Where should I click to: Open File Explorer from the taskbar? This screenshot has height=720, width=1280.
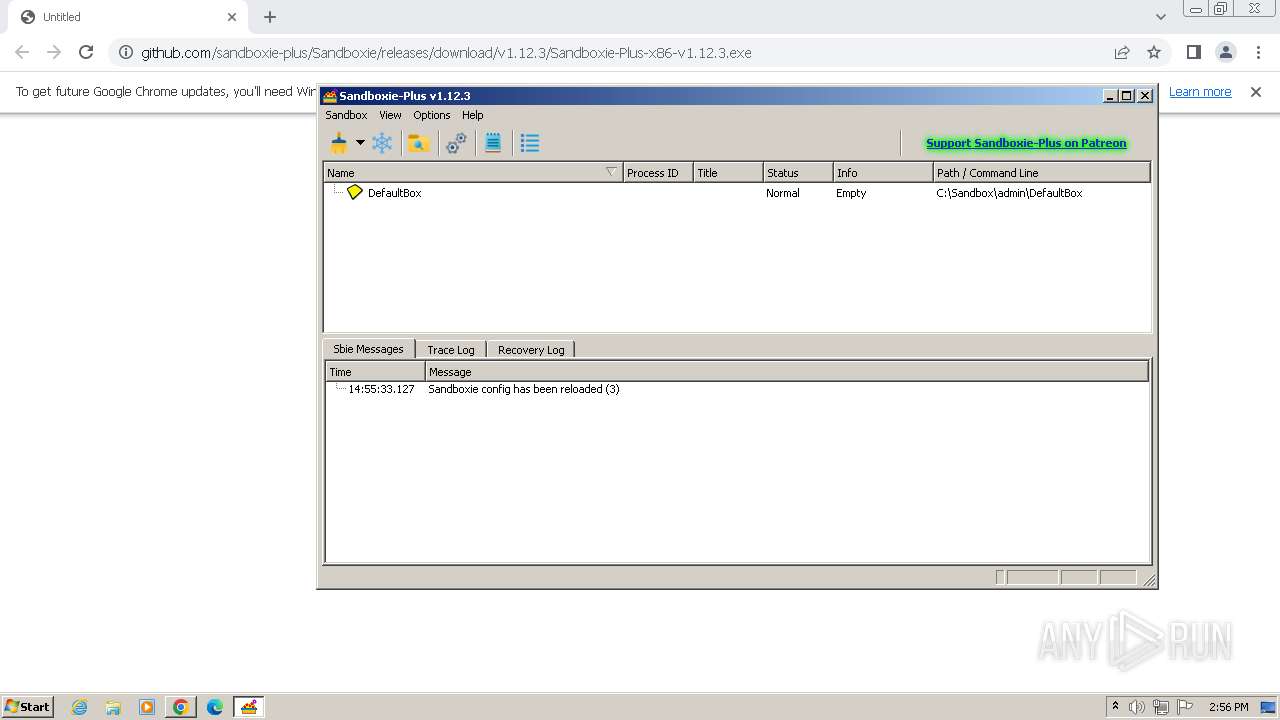pos(113,707)
